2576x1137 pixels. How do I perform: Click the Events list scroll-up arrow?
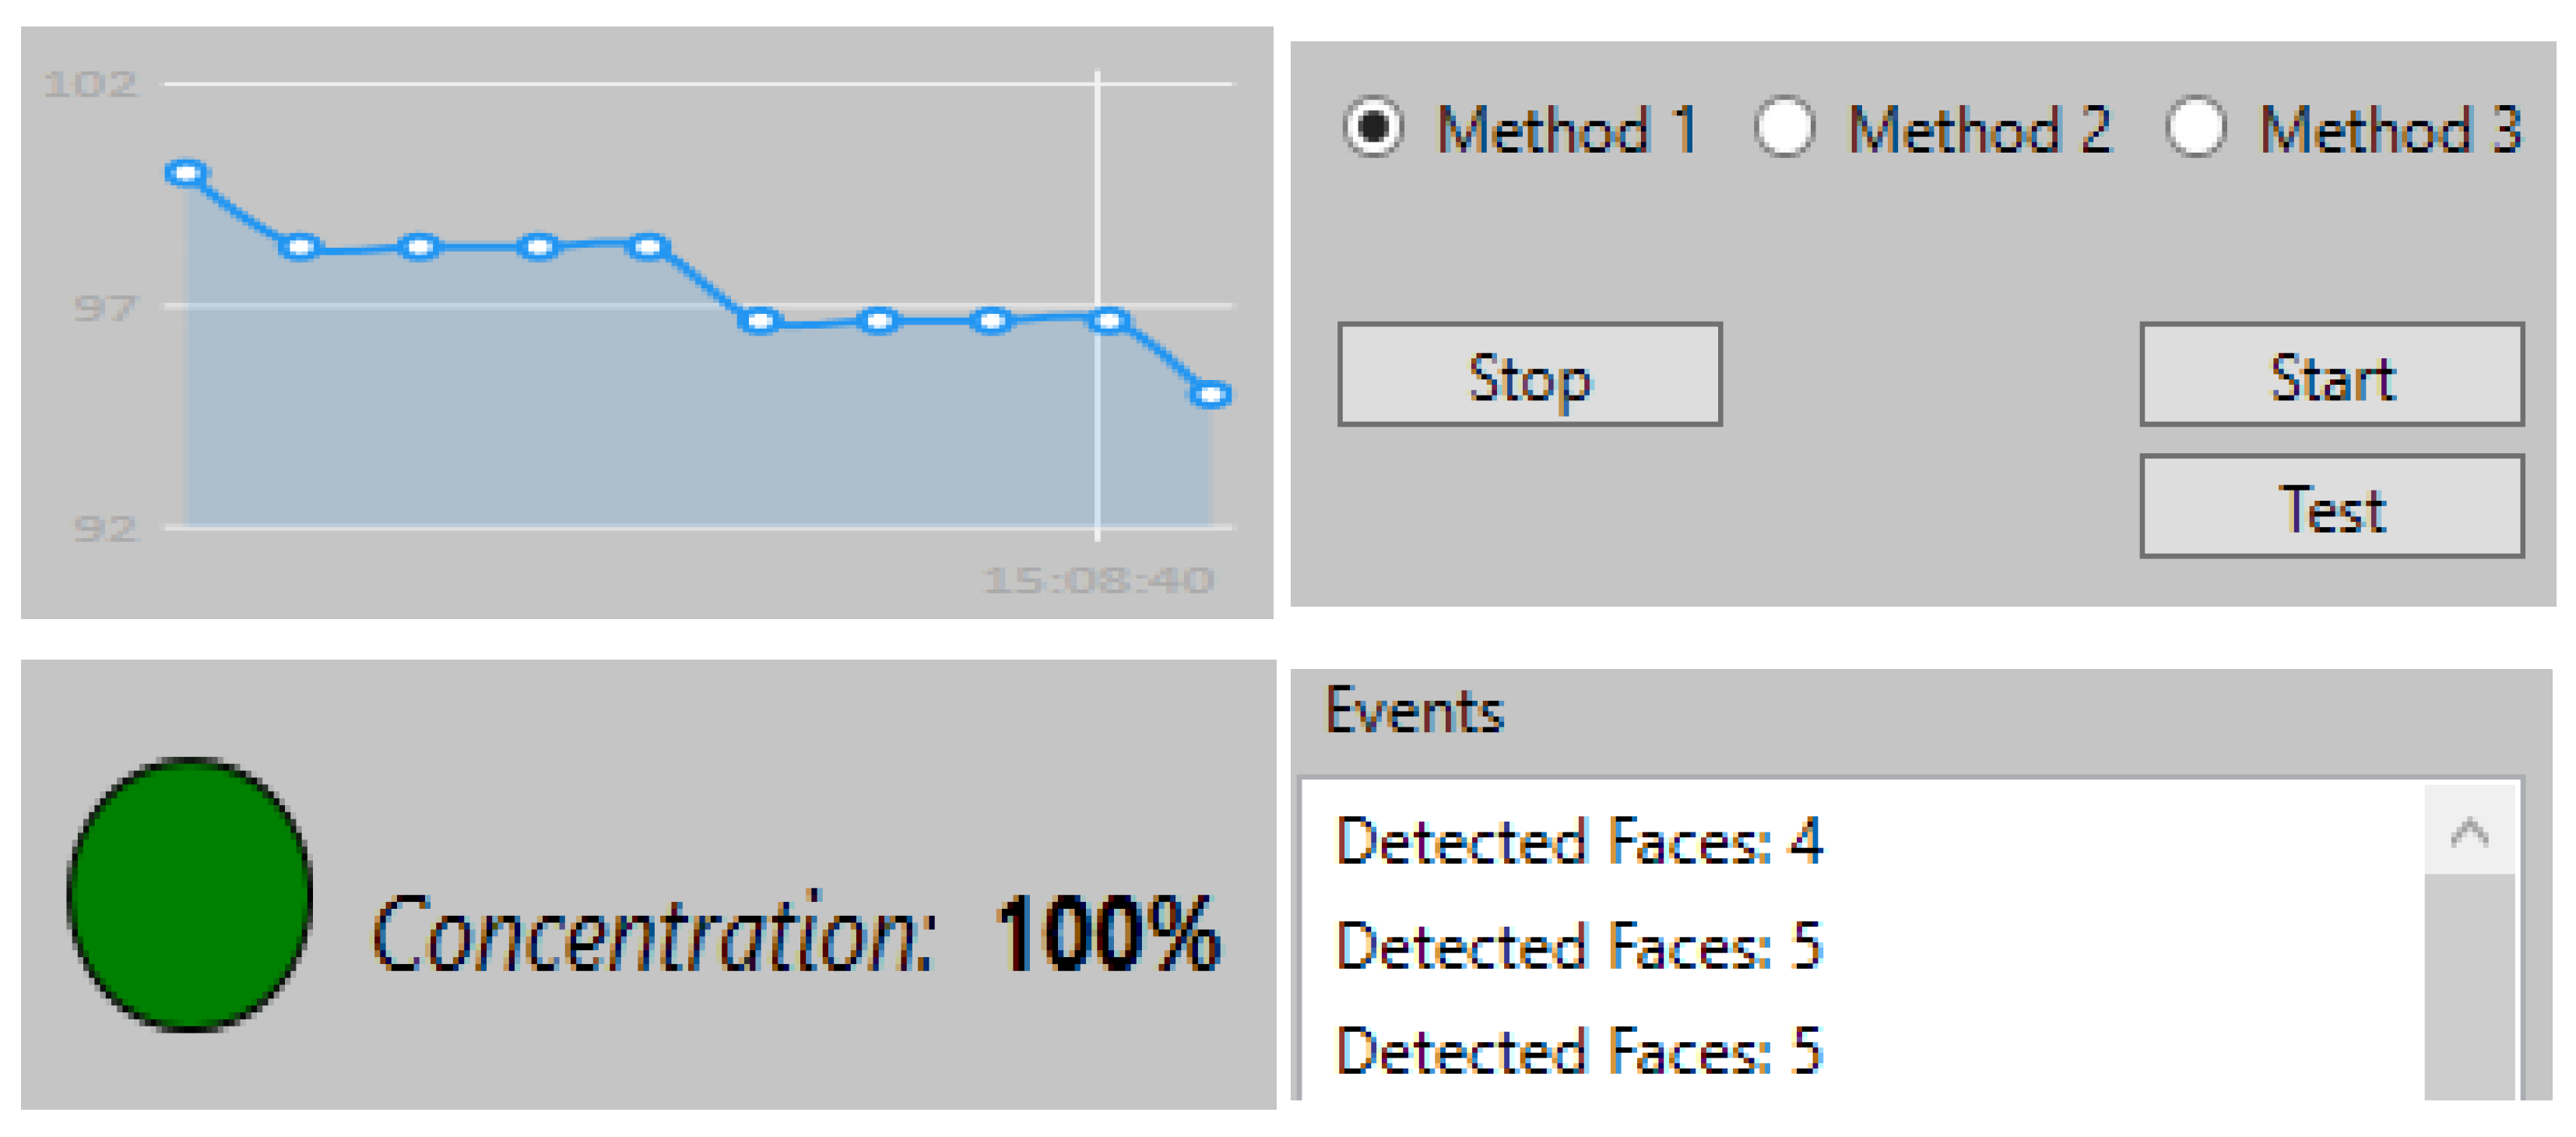tap(2469, 832)
